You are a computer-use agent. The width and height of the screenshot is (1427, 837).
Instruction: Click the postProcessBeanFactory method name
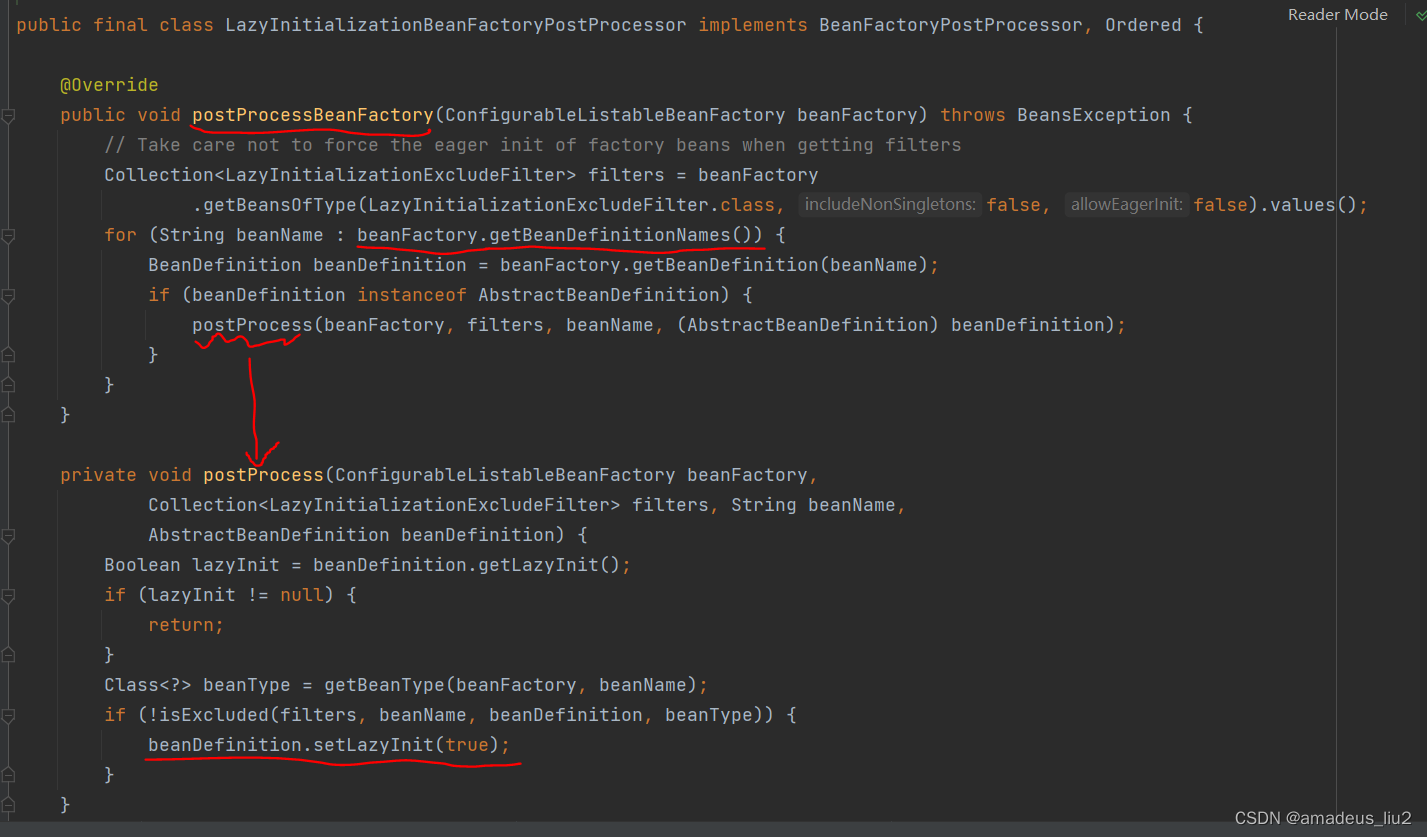point(312,115)
